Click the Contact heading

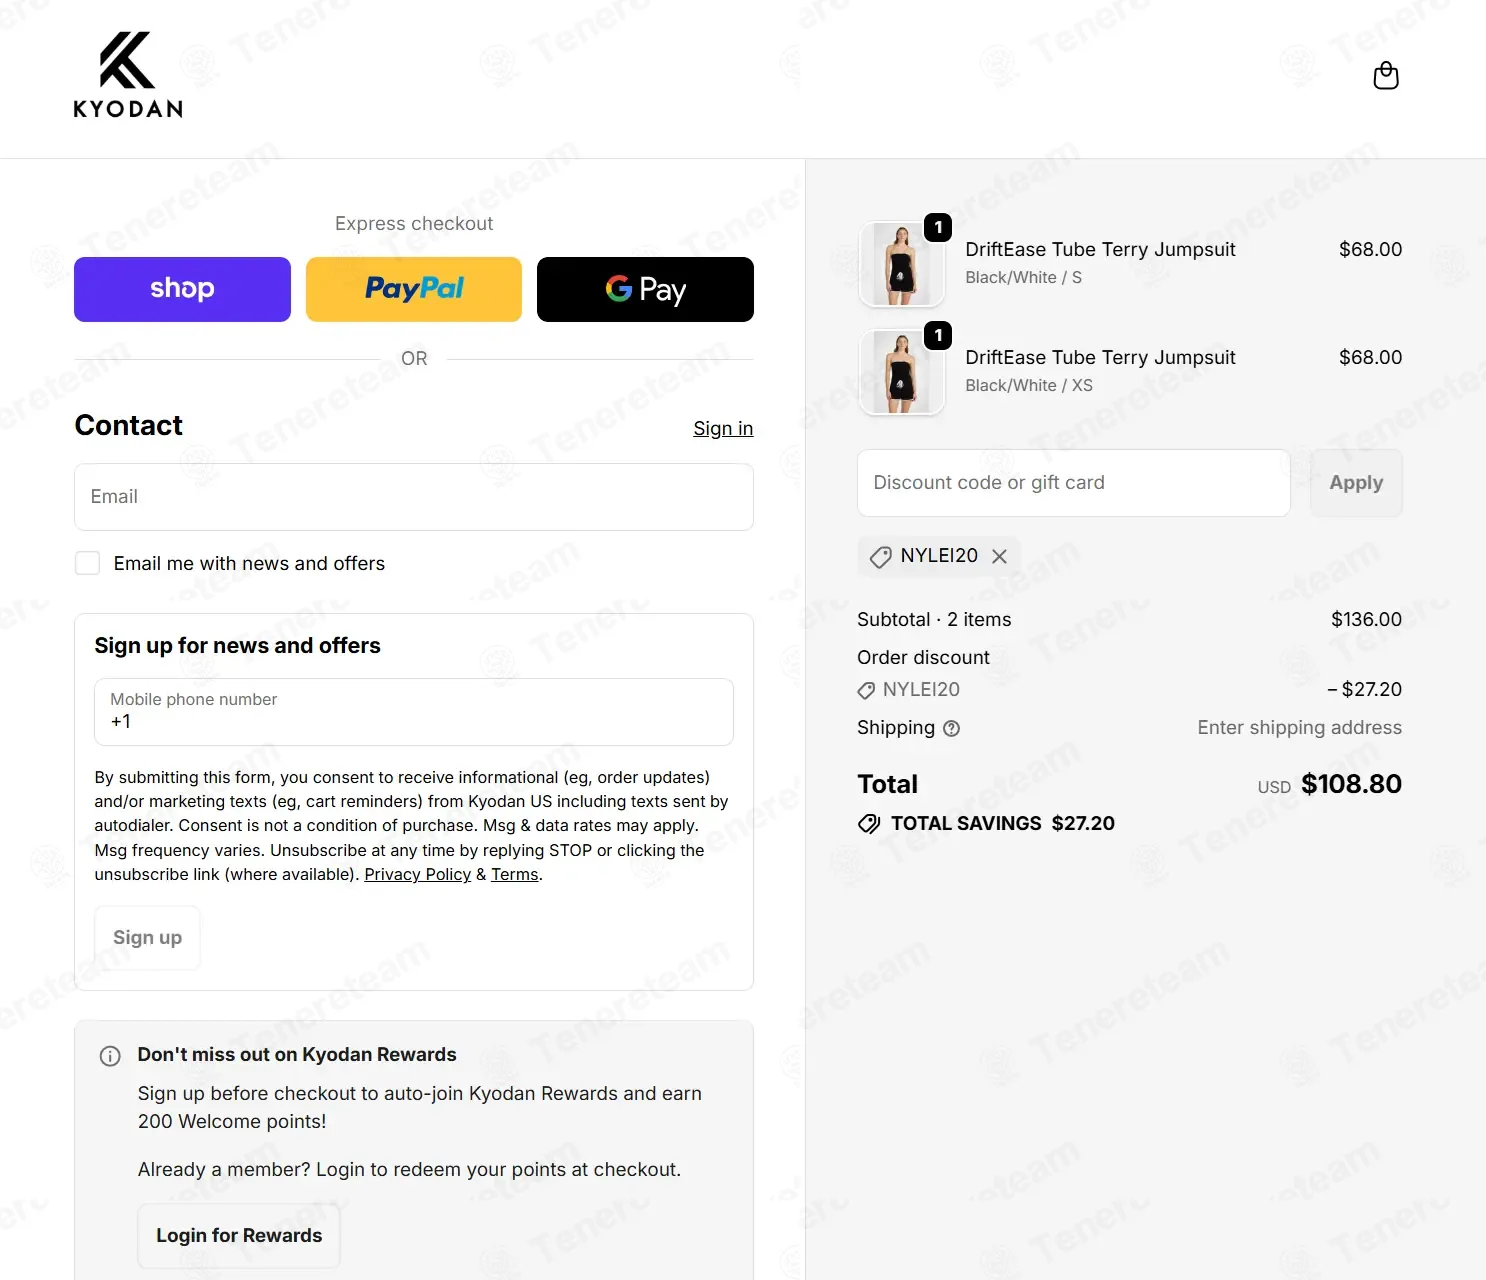coord(129,426)
